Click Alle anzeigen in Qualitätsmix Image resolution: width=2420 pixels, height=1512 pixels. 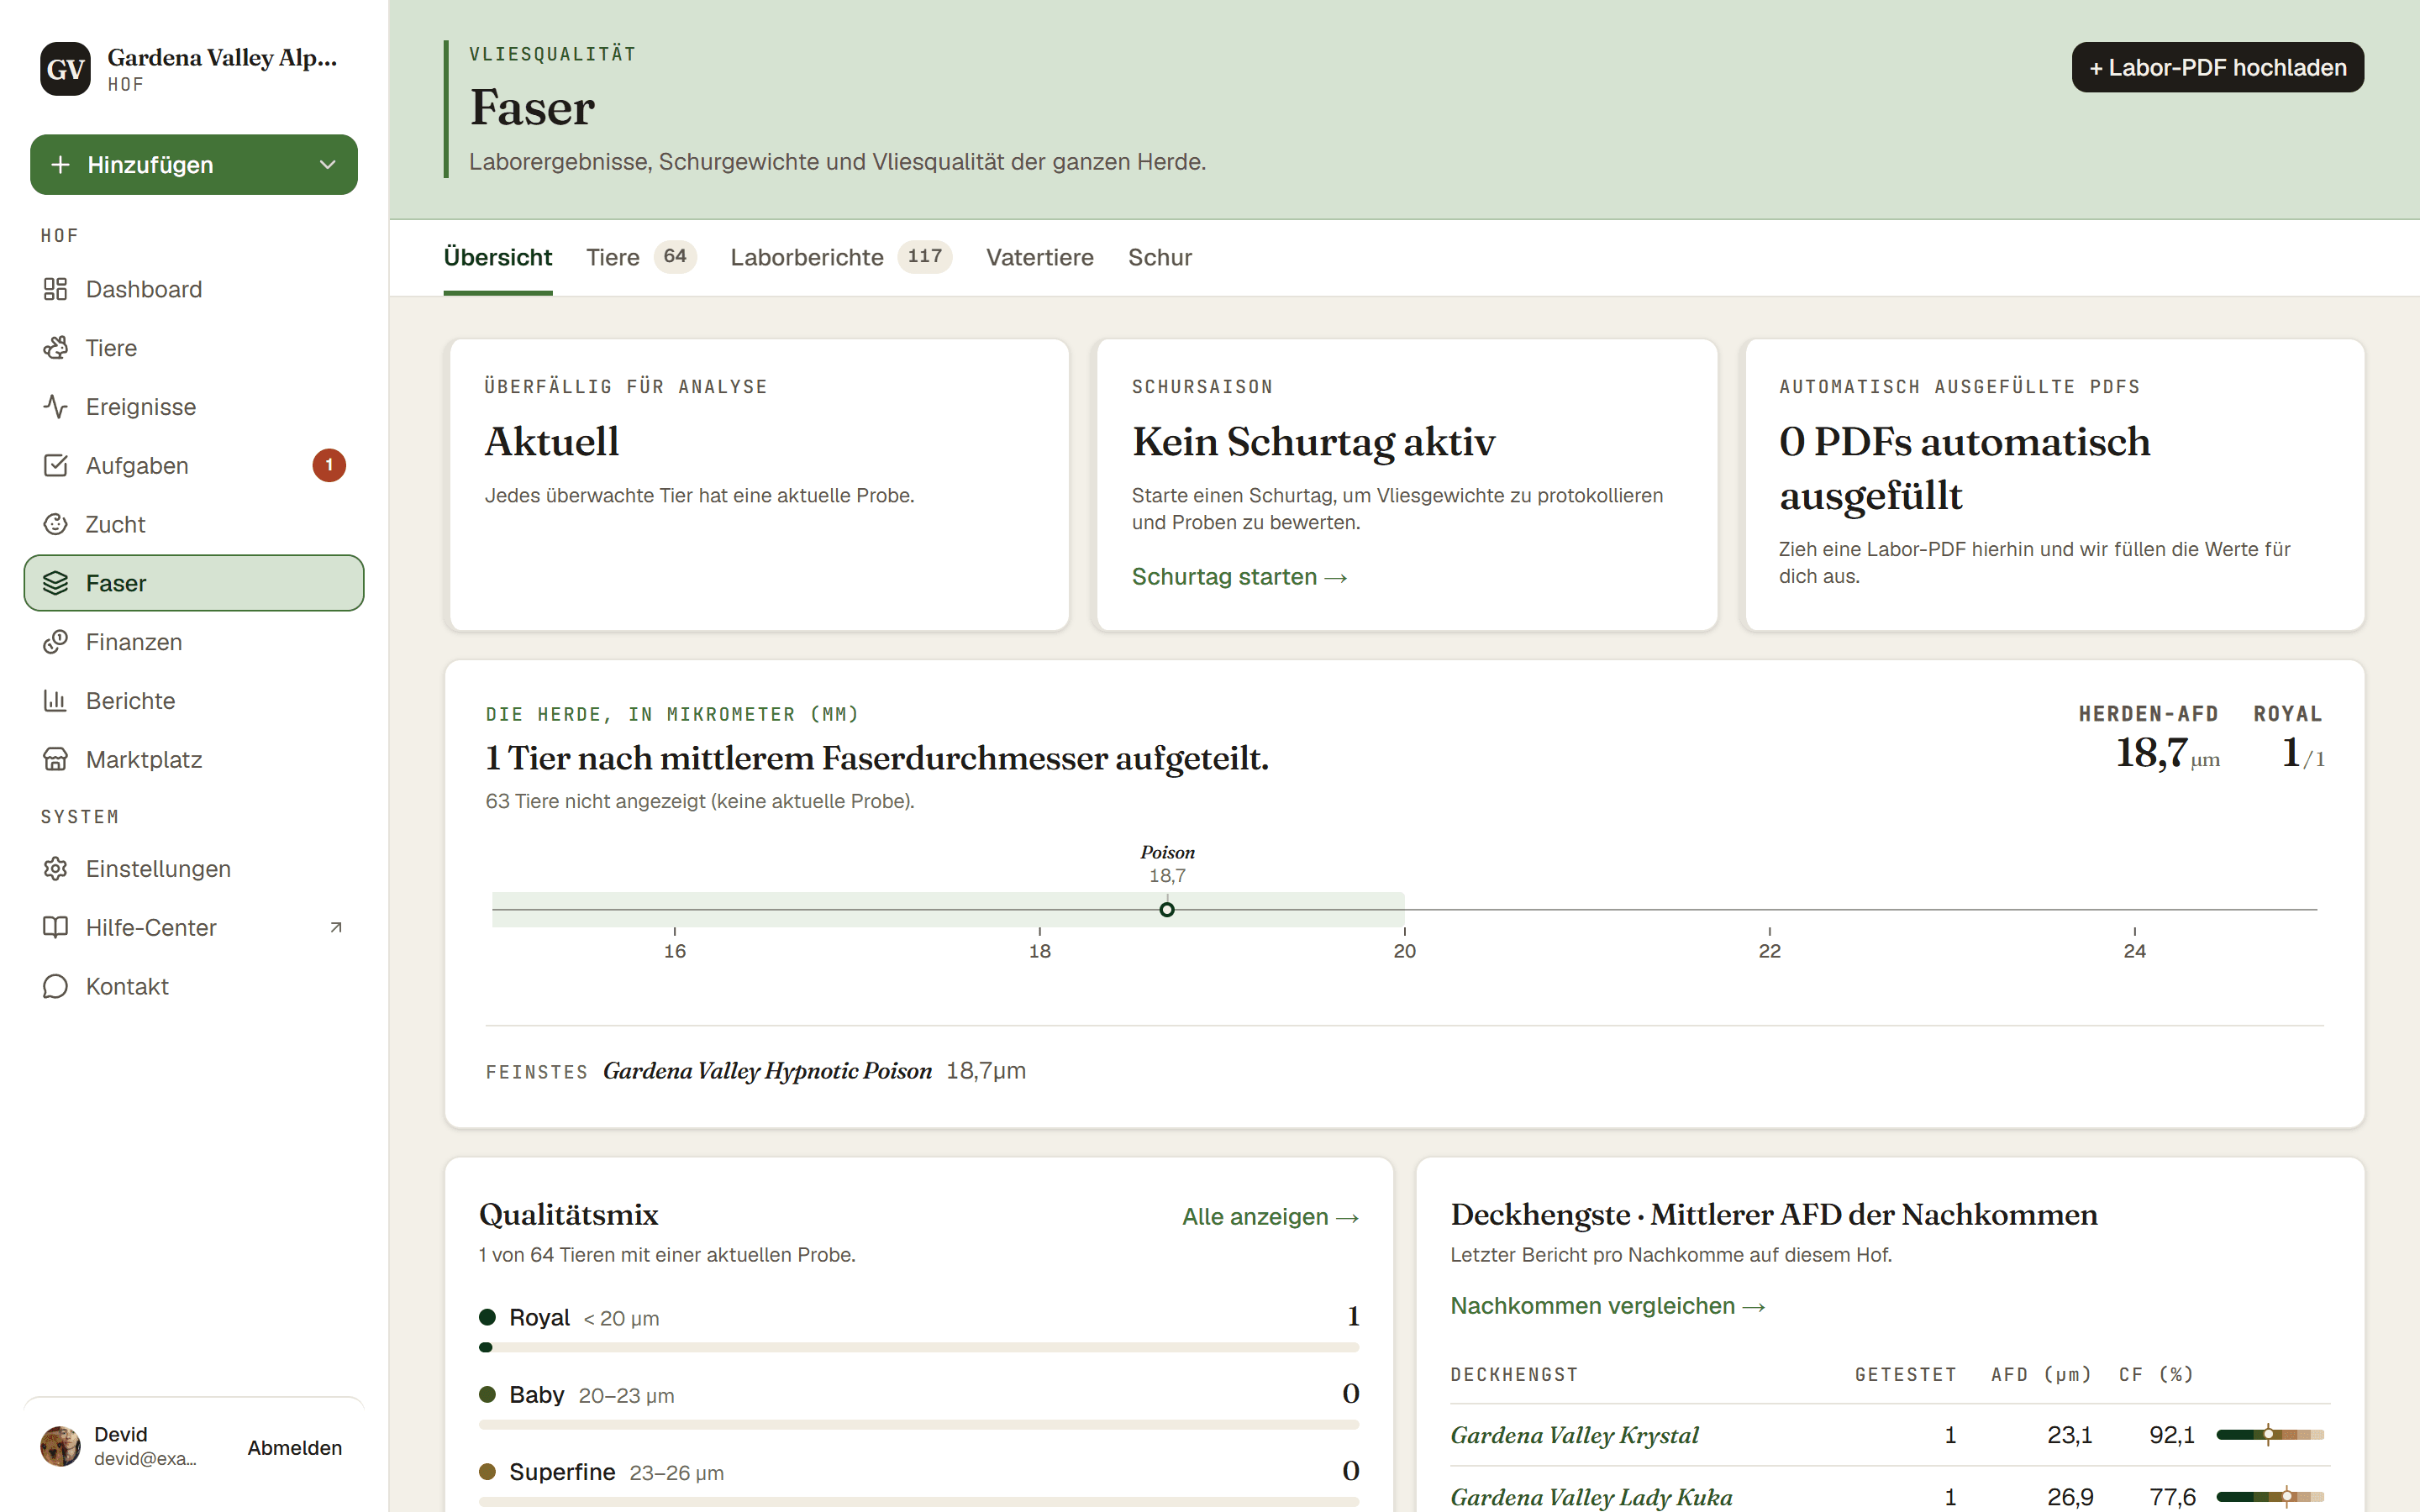pyautogui.click(x=1270, y=1217)
